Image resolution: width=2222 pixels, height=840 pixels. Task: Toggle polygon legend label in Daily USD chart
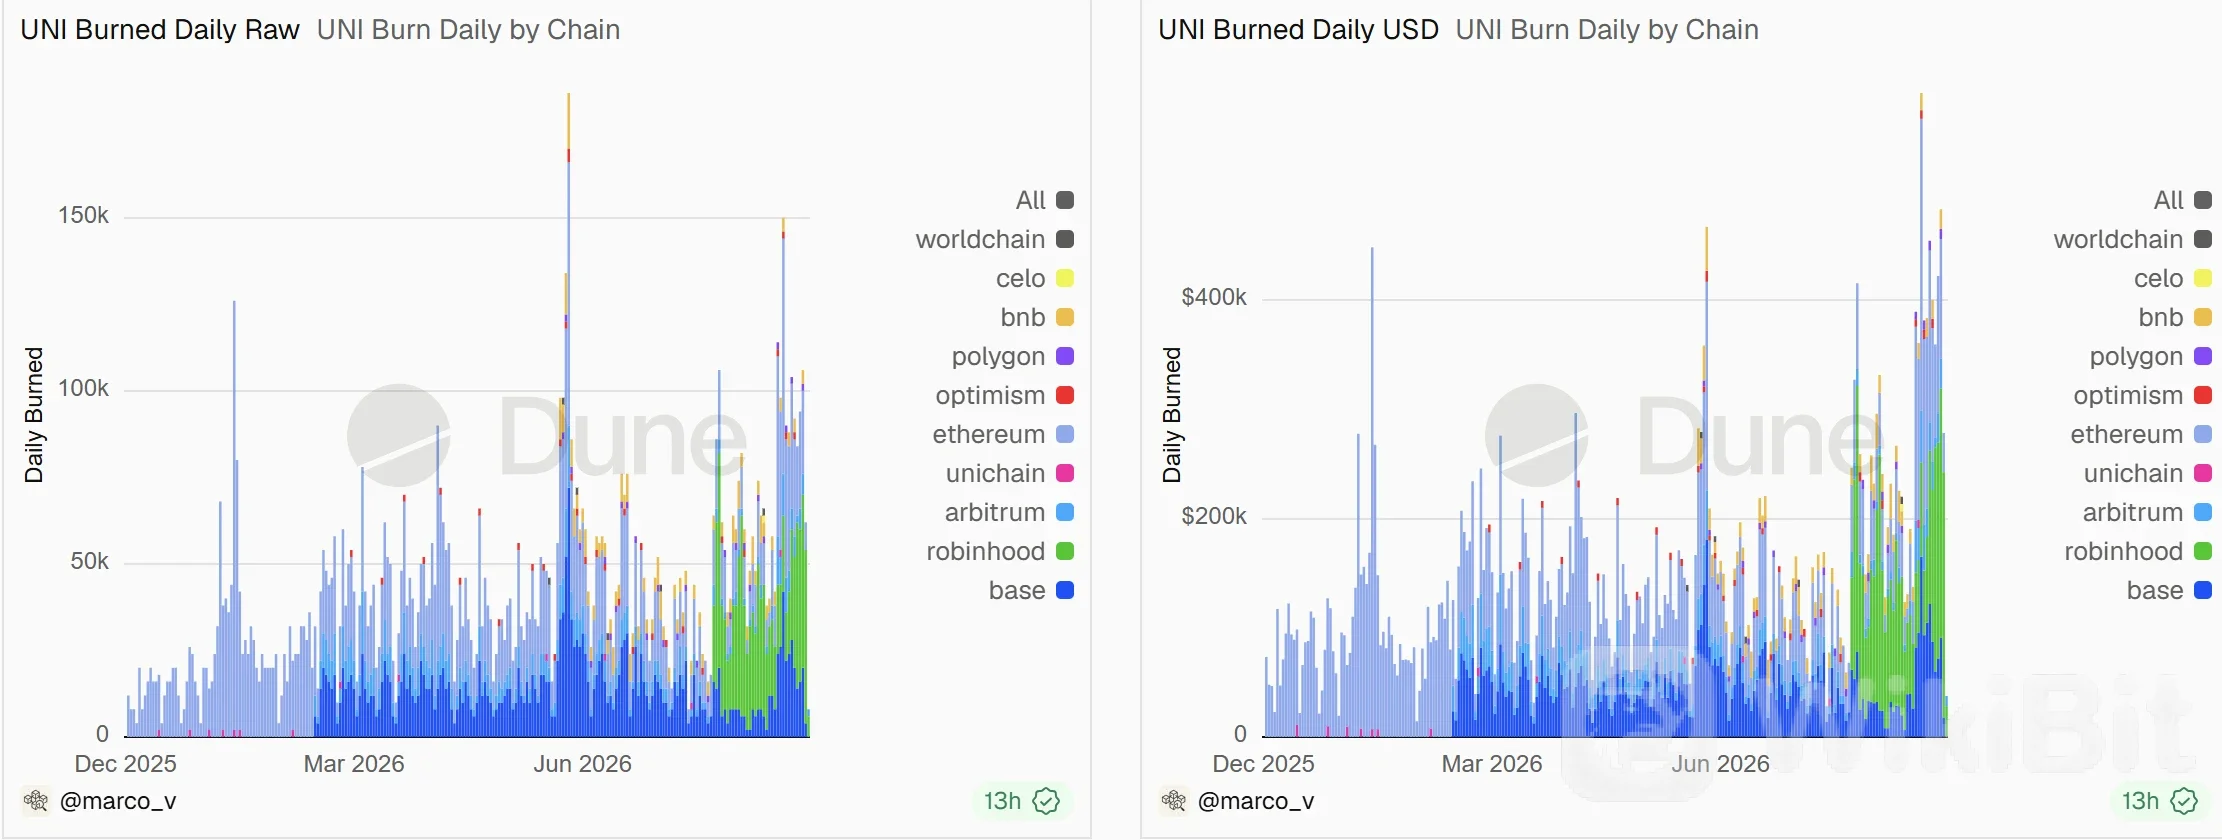tap(2136, 356)
